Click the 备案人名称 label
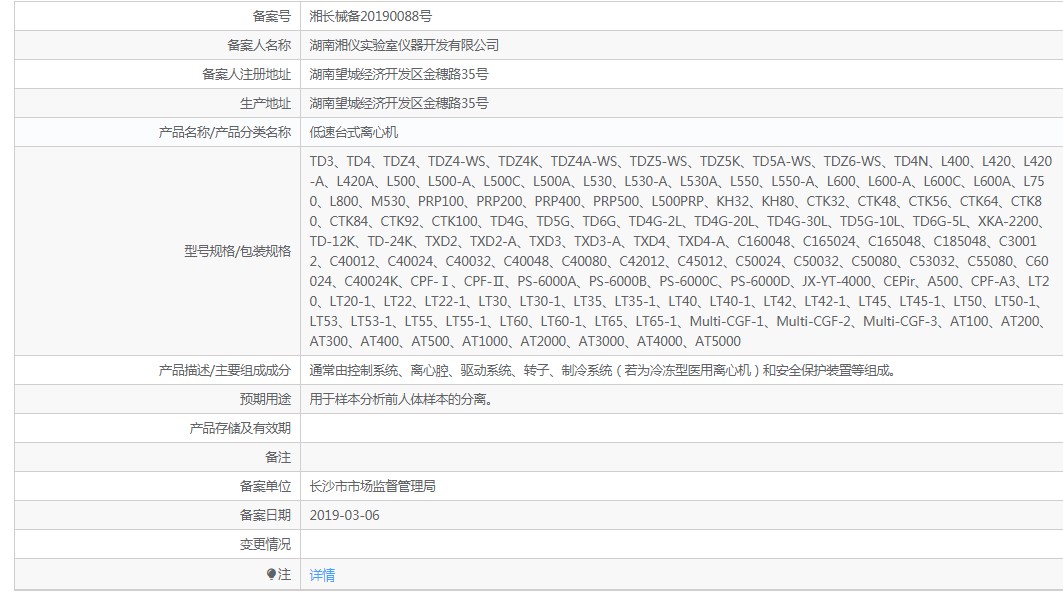This screenshot has width=1063, height=596. click(259, 45)
